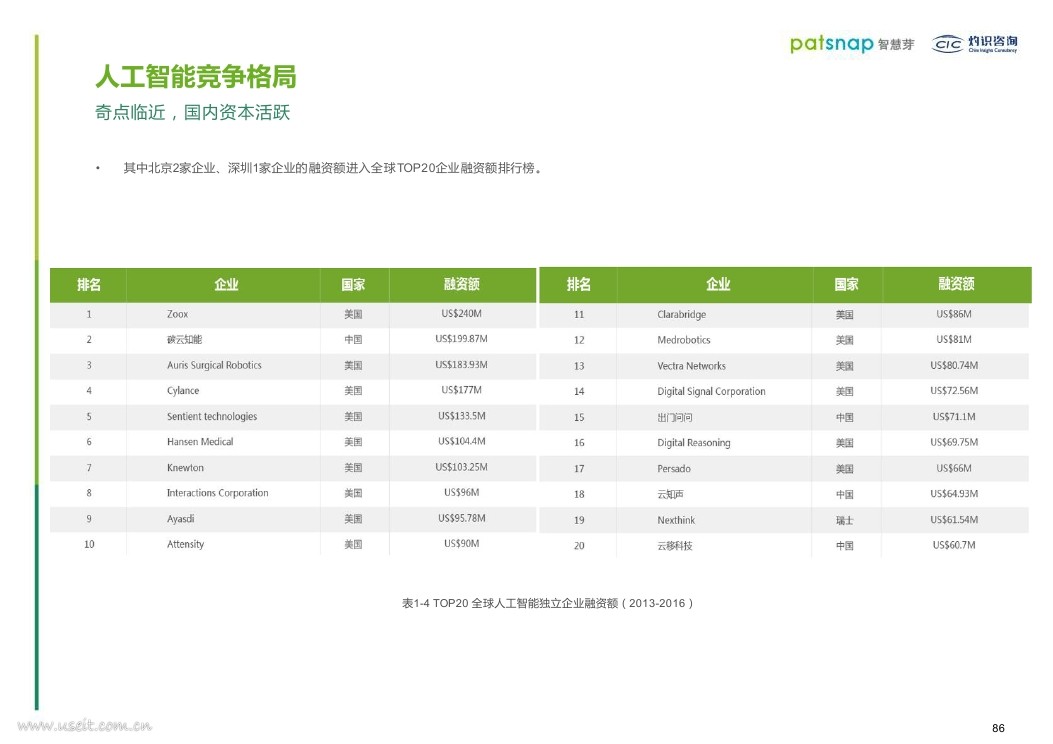
Task: Click the US$60.7M funding value
Action: [x=954, y=545]
